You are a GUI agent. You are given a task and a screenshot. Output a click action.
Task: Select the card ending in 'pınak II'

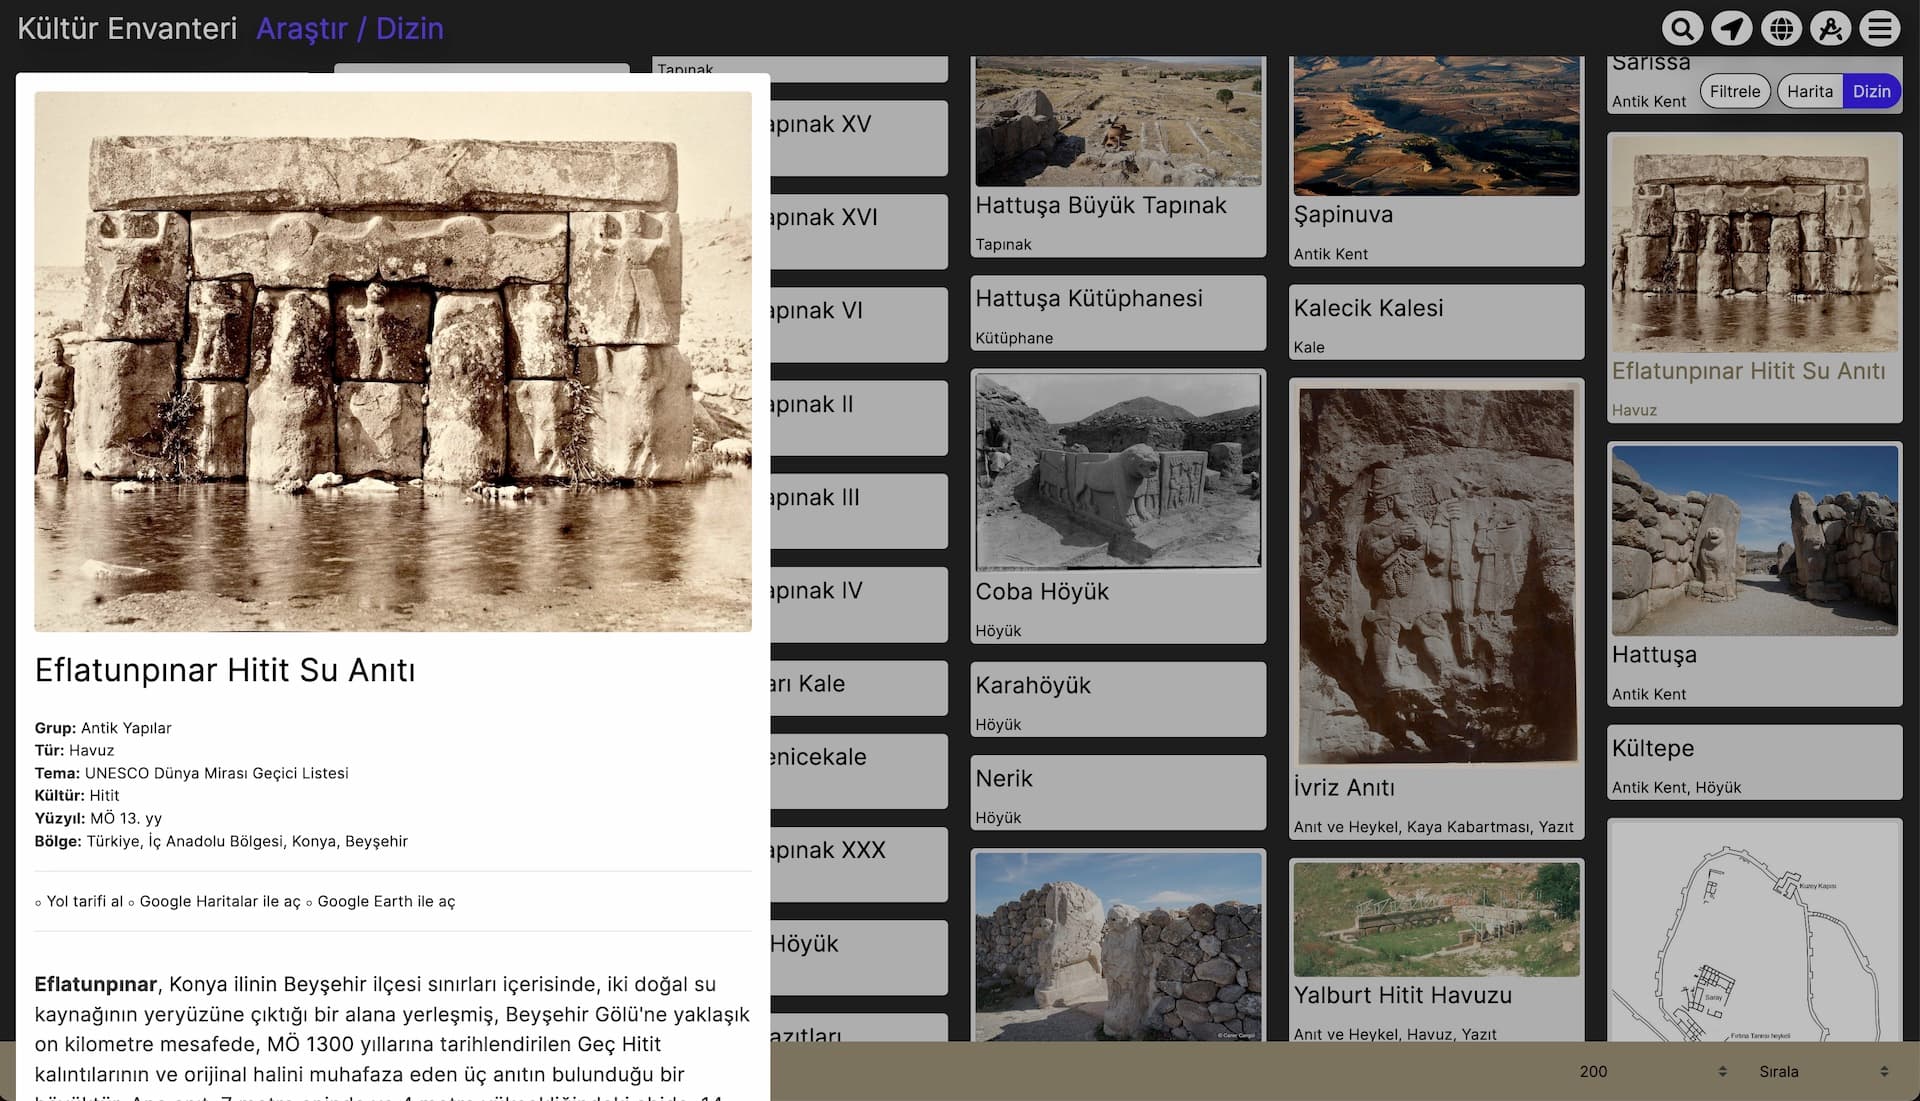(x=859, y=418)
